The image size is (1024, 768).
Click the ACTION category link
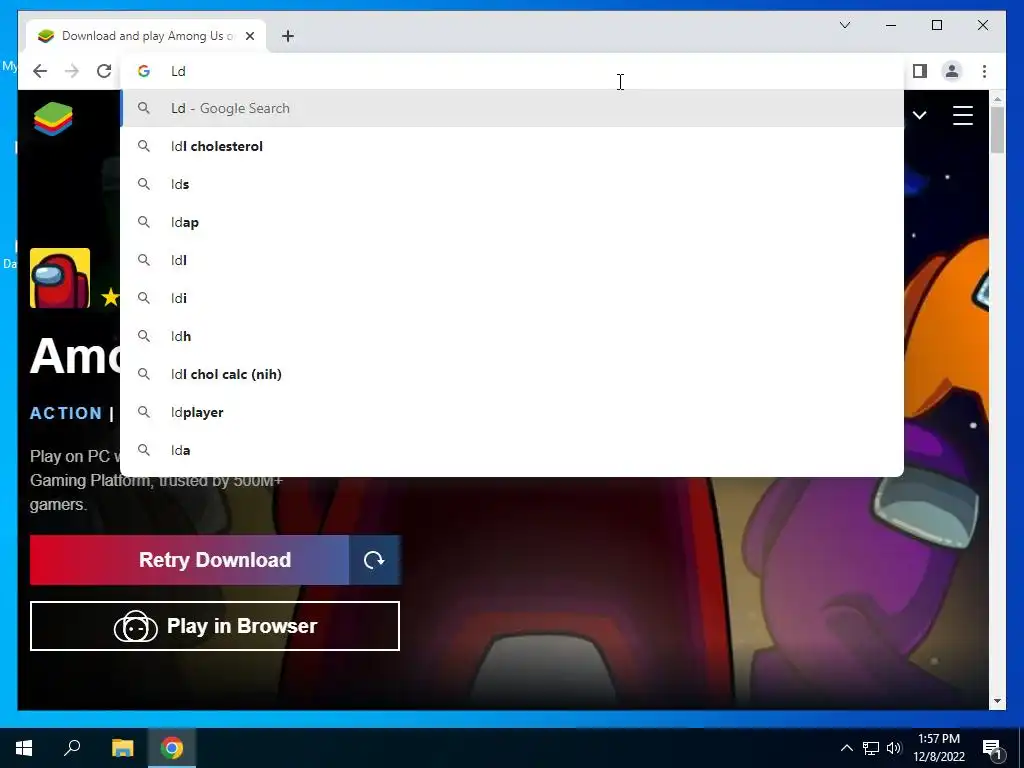(x=66, y=413)
